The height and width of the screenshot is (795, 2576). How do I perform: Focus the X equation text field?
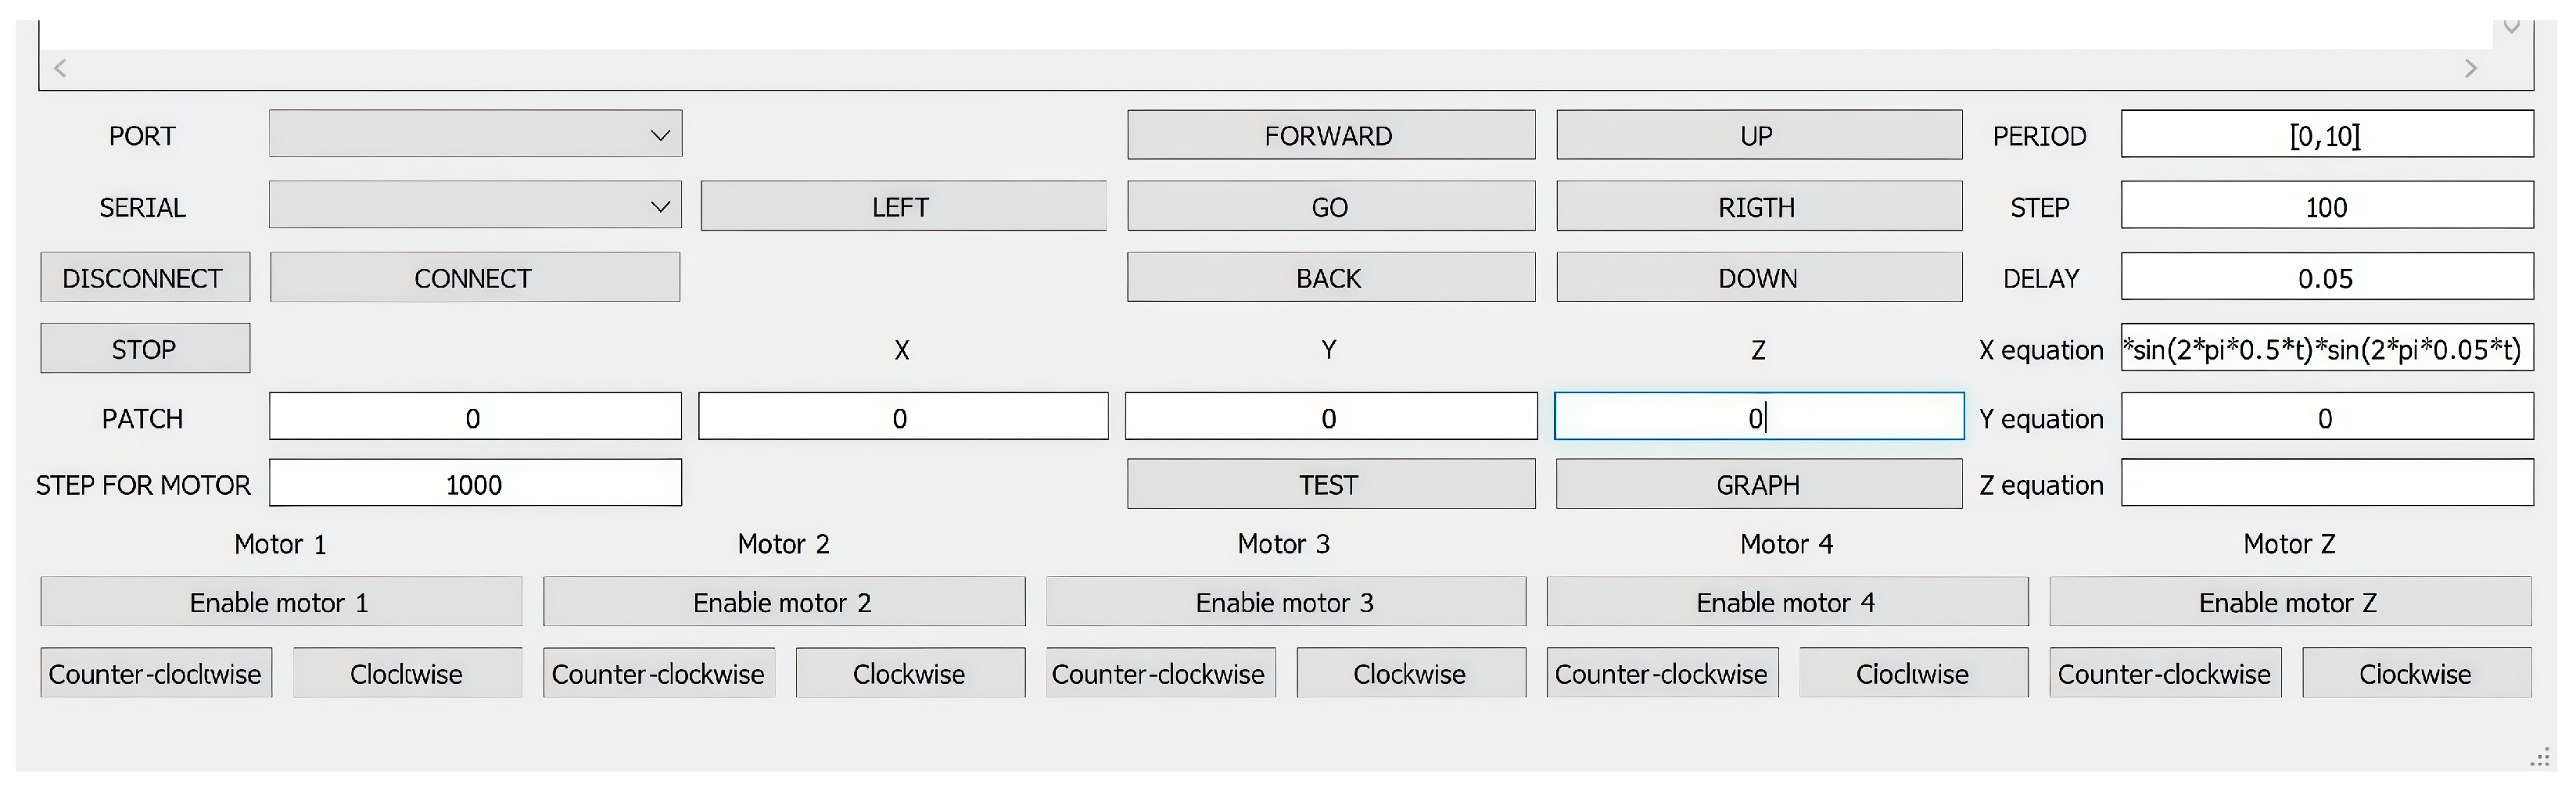tap(2326, 348)
